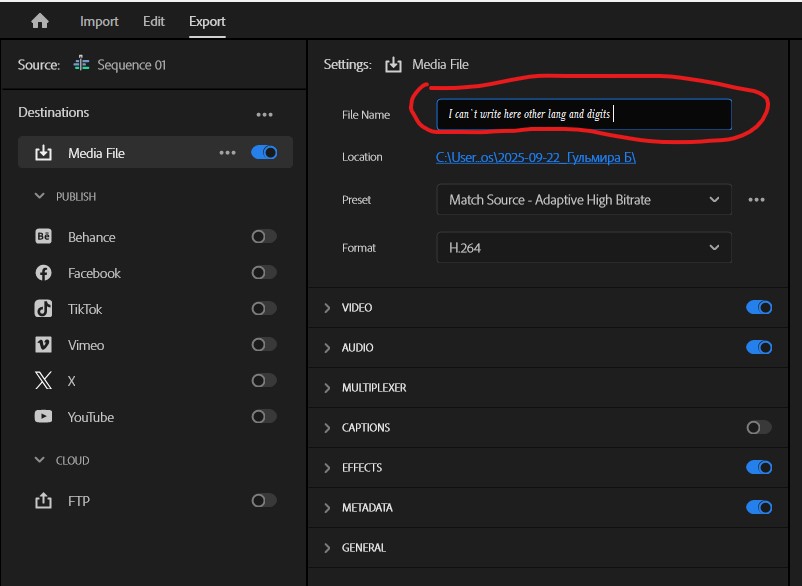Enable the Captions toggle
This screenshot has height=586, width=802.
[x=759, y=428]
